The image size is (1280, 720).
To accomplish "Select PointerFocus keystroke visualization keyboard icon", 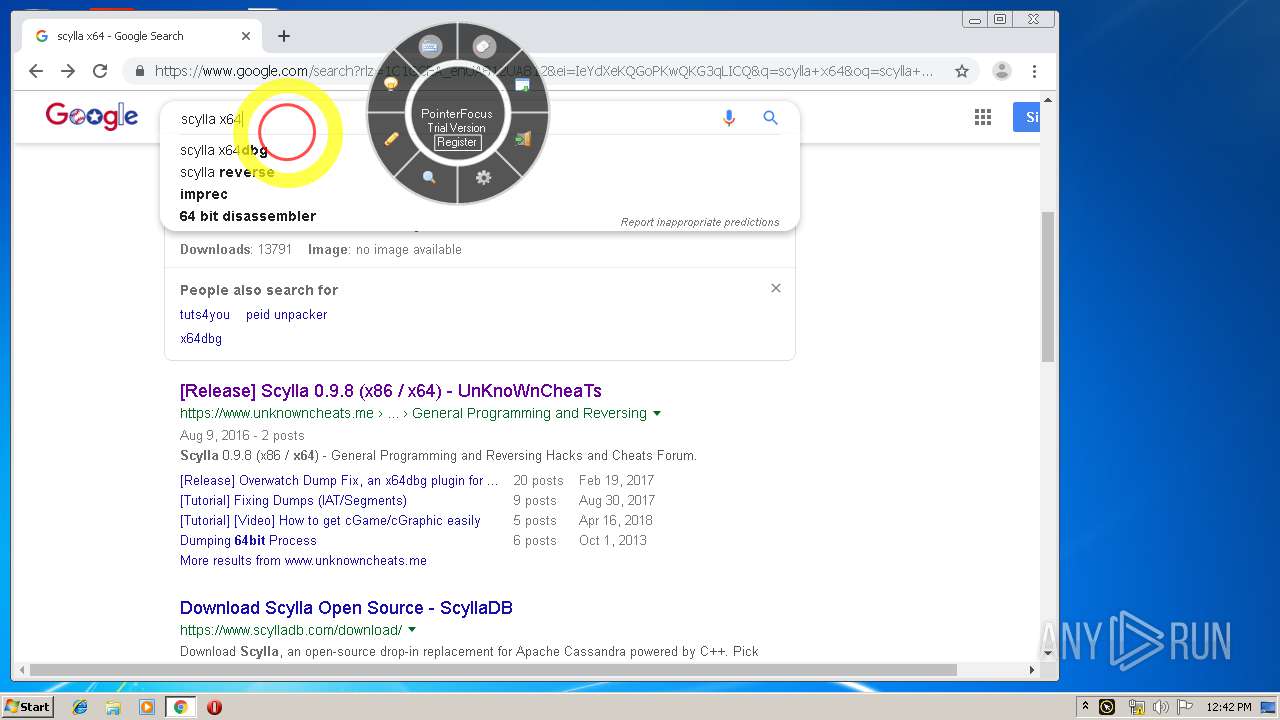I will [x=430, y=47].
